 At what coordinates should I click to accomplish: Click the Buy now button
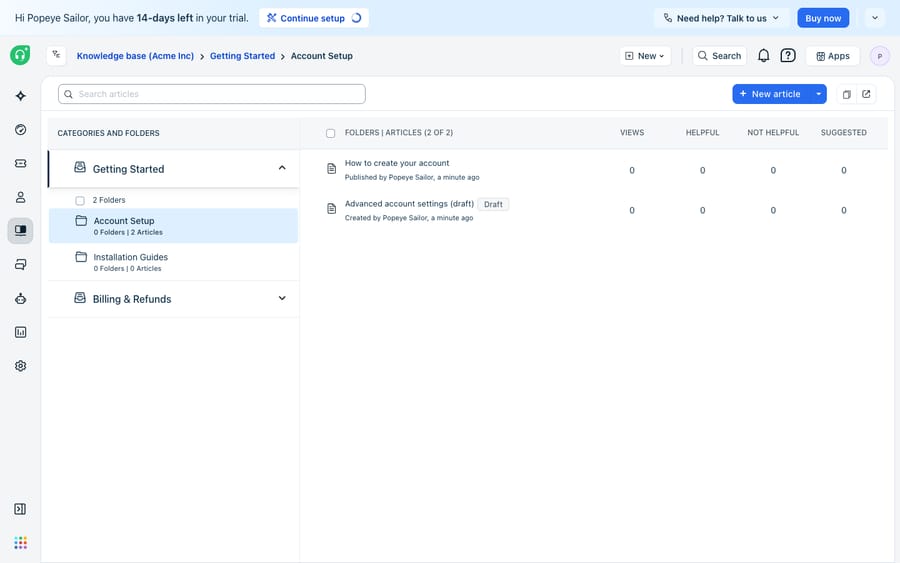pyautogui.click(x=823, y=18)
